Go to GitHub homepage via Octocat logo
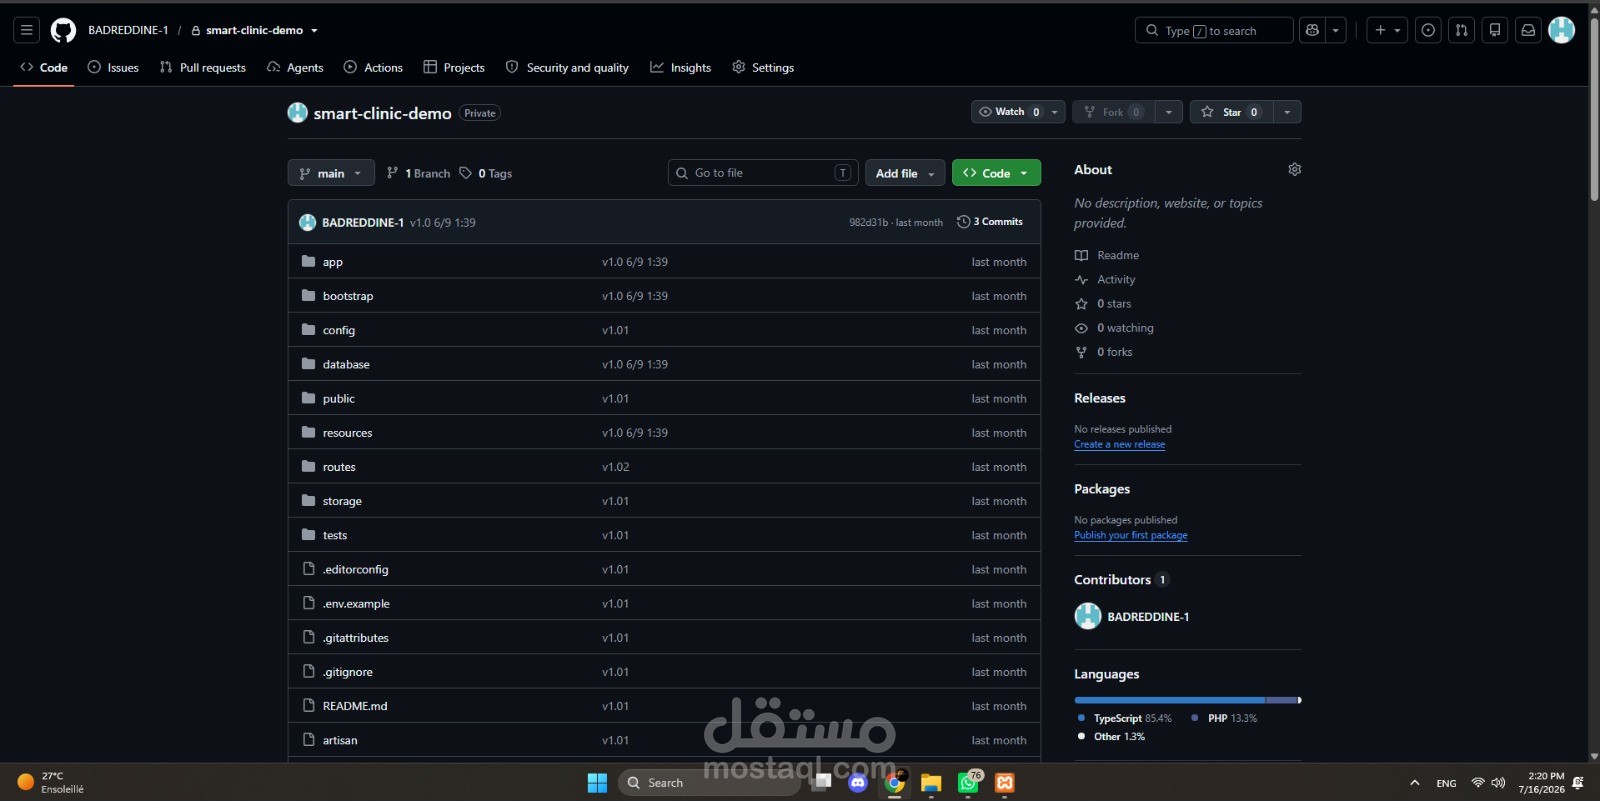This screenshot has height=801, width=1600. click(x=63, y=30)
